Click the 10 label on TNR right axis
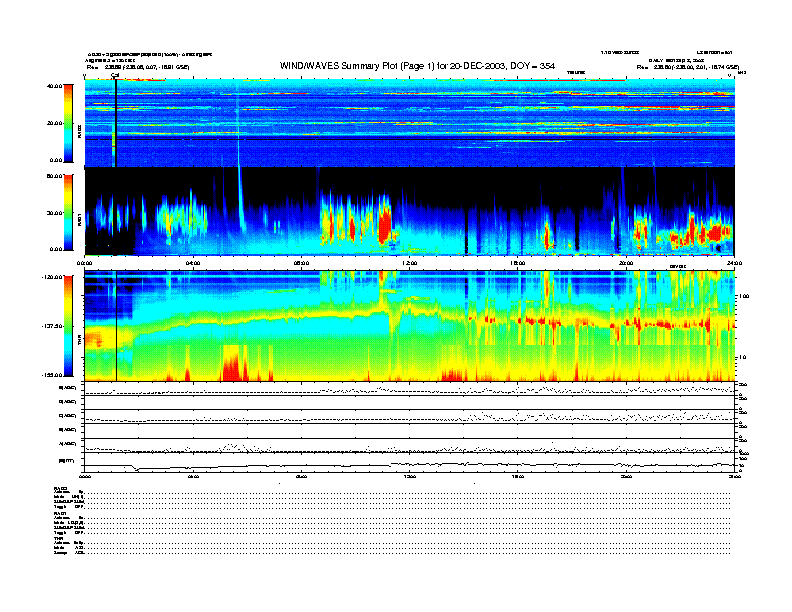This screenshot has width=792, height=612. (x=742, y=358)
